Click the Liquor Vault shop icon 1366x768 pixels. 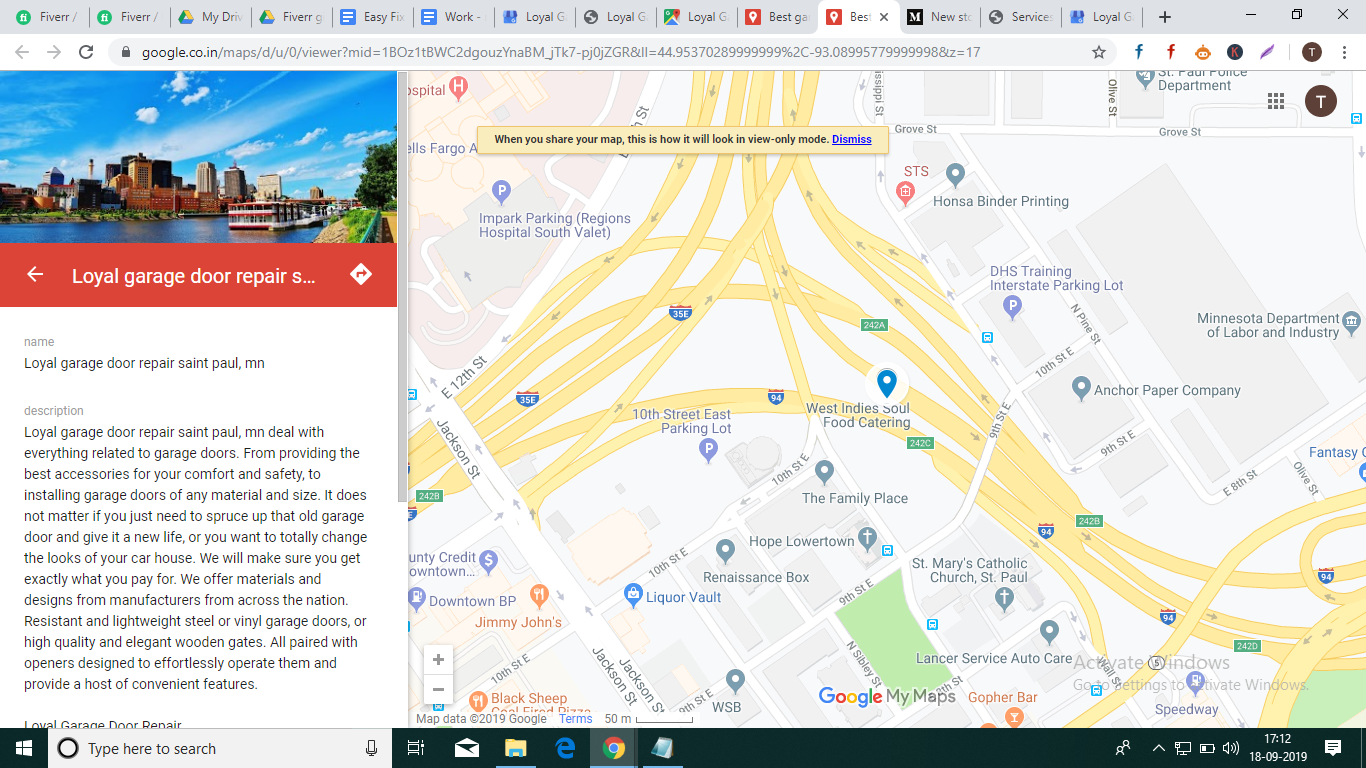click(x=632, y=595)
